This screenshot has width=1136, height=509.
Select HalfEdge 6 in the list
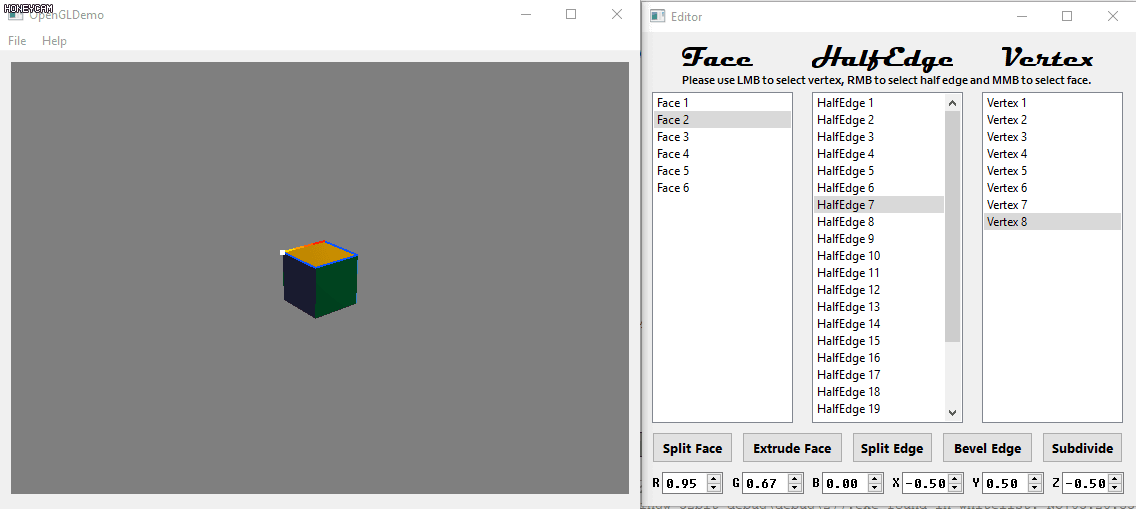click(x=879, y=188)
